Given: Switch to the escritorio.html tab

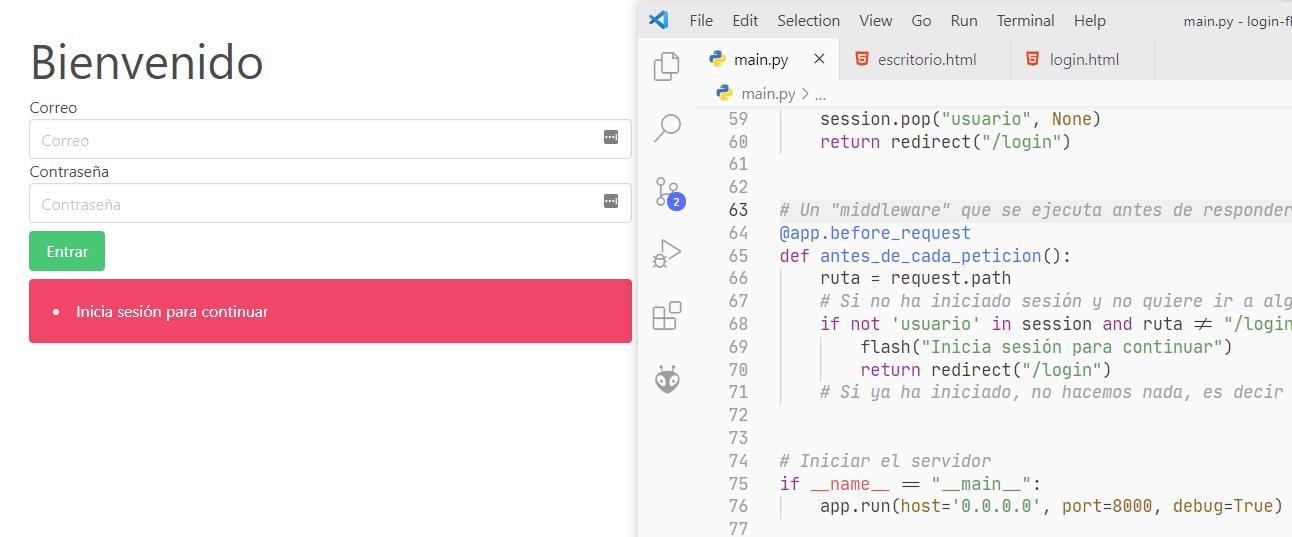Looking at the screenshot, I should click(926, 59).
